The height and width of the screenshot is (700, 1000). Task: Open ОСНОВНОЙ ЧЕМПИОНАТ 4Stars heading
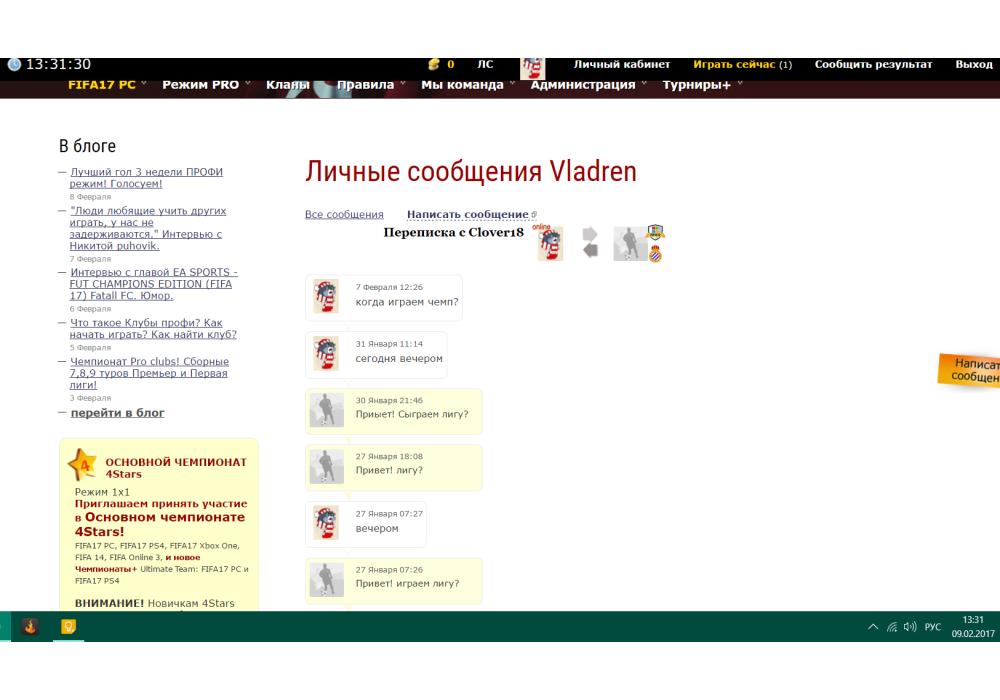point(176,468)
